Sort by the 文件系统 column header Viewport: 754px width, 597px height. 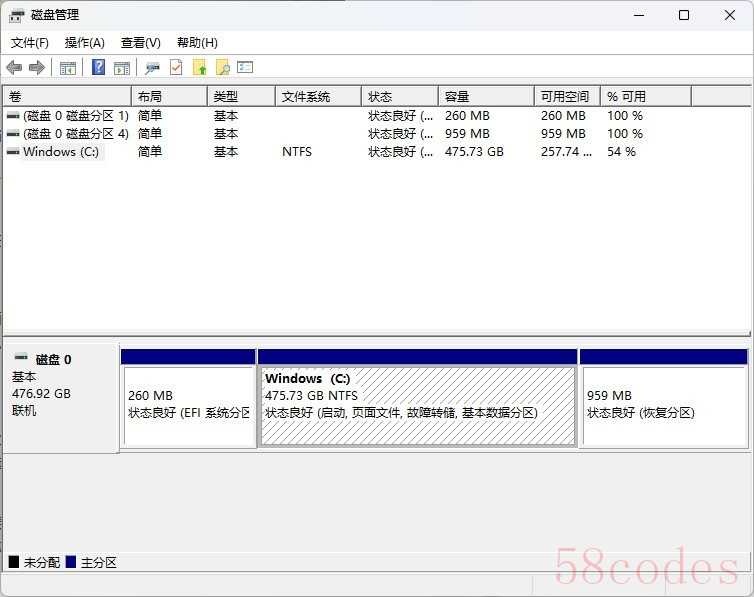(318, 97)
